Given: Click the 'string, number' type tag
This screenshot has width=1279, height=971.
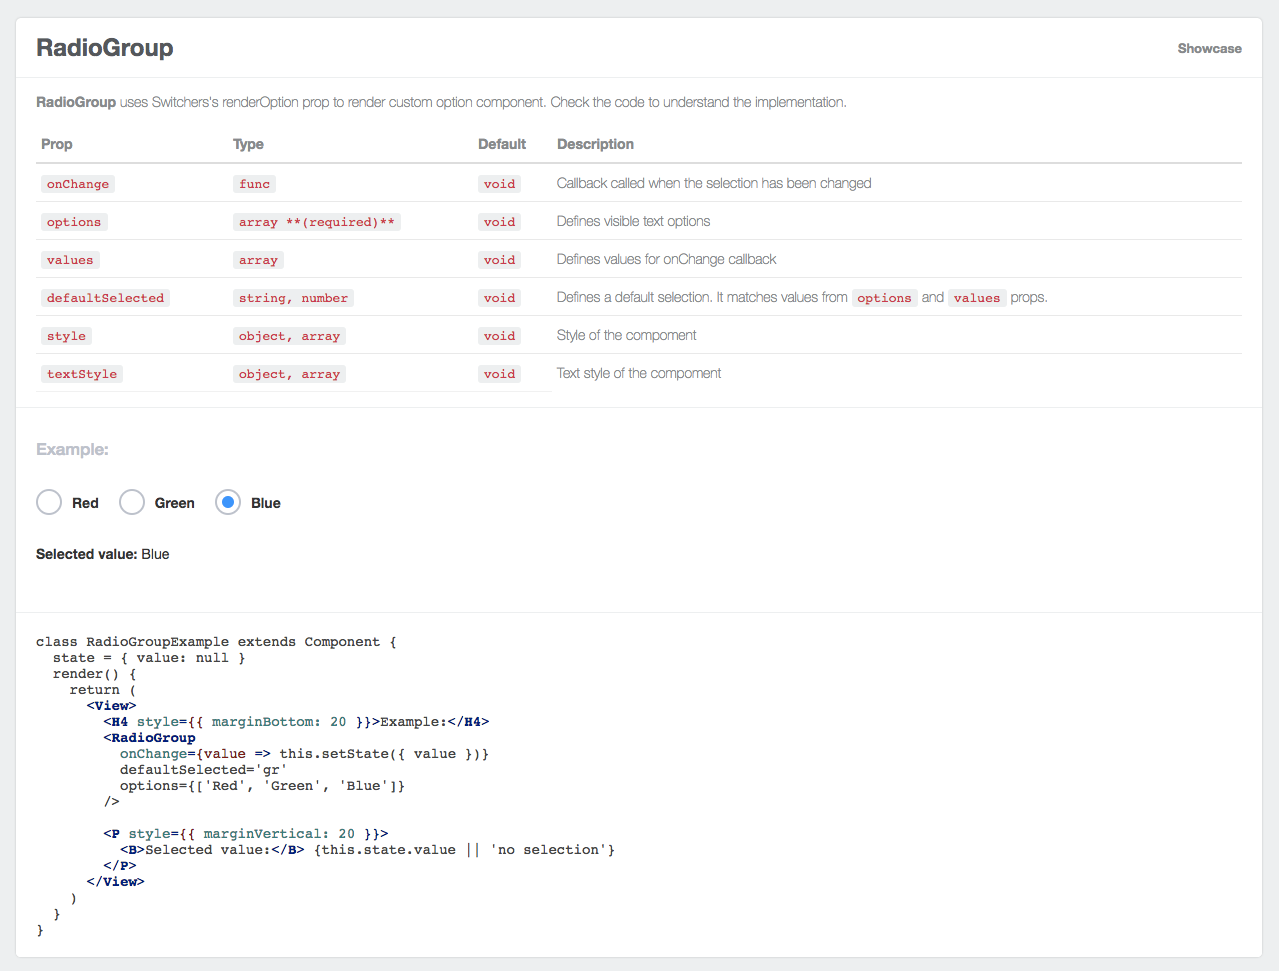Looking at the screenshot, I should click(x=293, y=298).
